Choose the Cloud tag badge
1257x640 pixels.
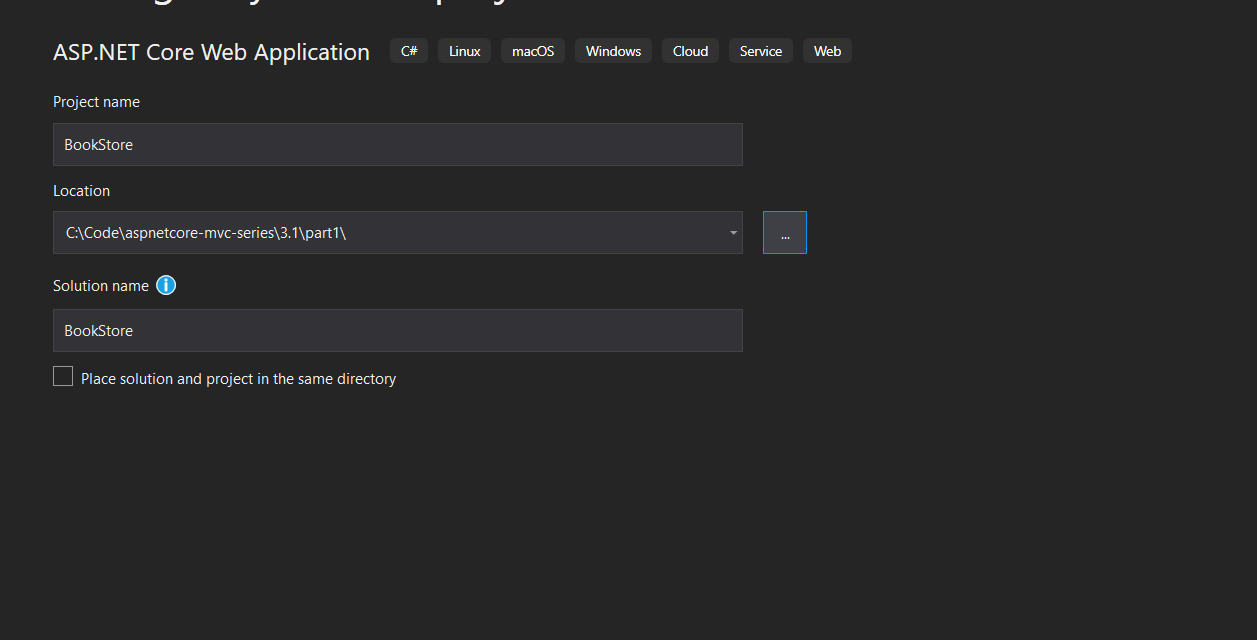pyautogui.click(x=690, y=51)
